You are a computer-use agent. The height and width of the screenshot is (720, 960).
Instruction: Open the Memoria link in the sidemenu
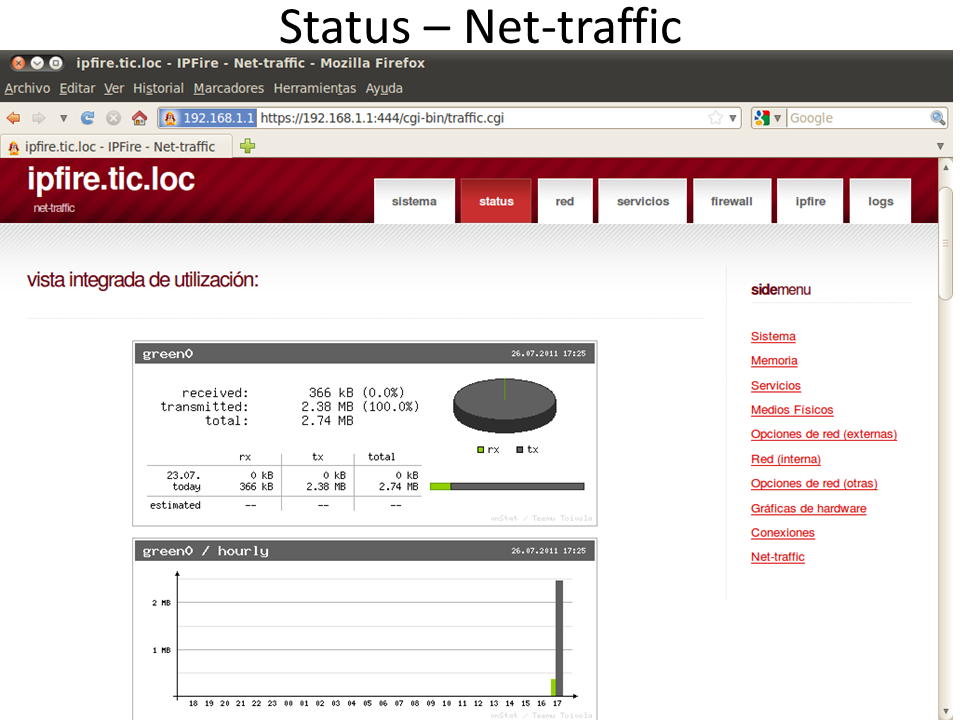[x=774, y=361]
